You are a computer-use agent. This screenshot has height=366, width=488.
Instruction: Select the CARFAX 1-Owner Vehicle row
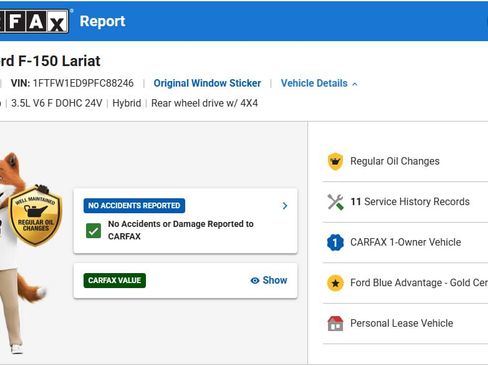[405, 242]
